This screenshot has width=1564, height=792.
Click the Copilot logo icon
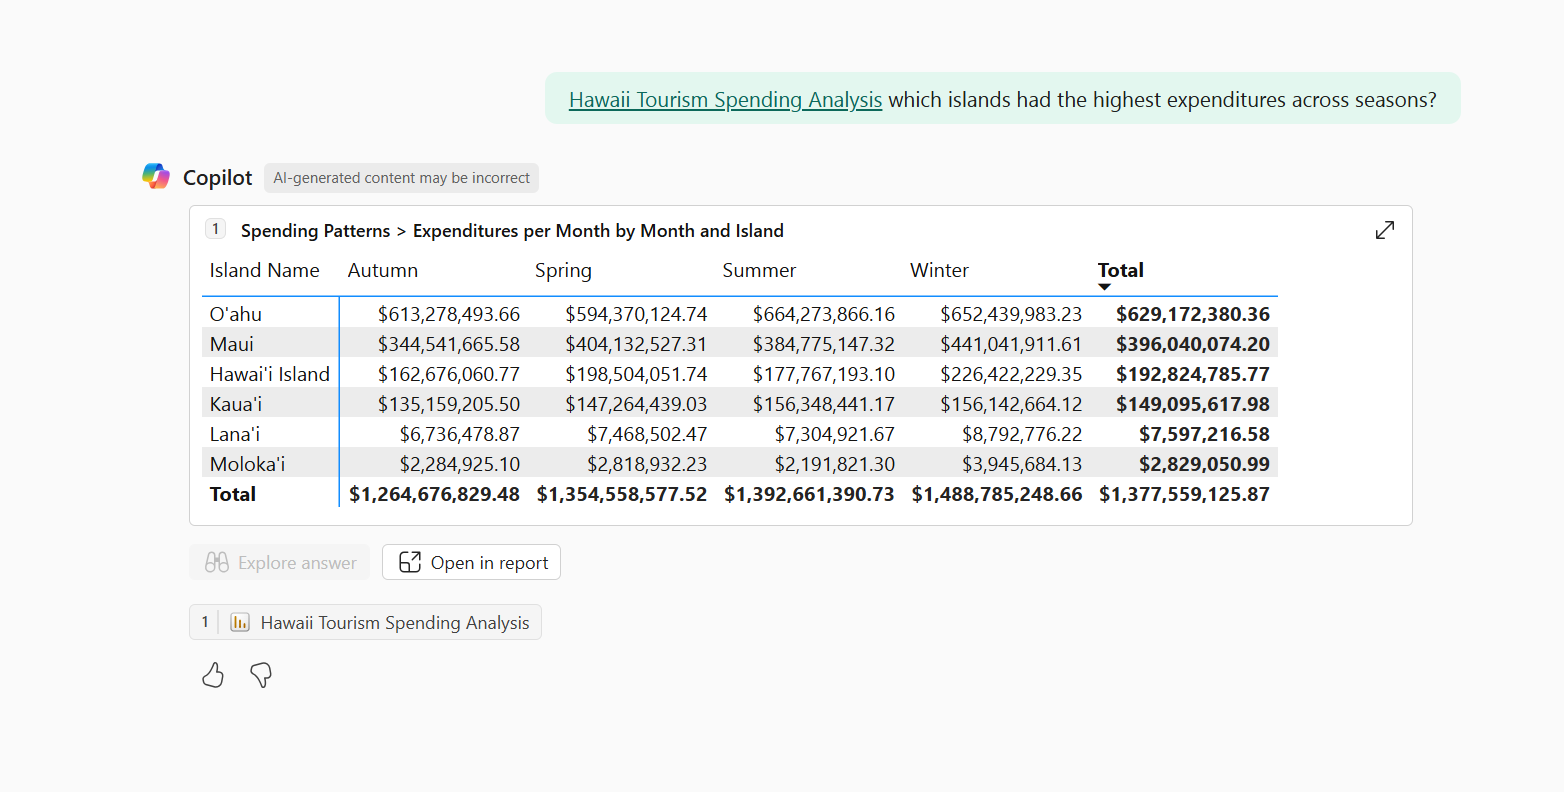pos(156,177)
